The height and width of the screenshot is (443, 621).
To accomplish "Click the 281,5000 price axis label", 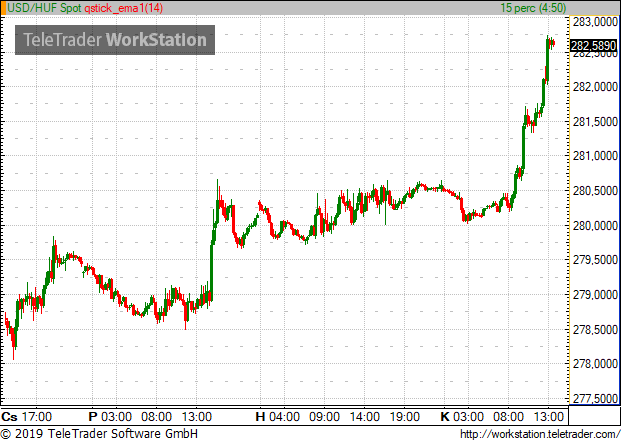I will tap(595, 122).
